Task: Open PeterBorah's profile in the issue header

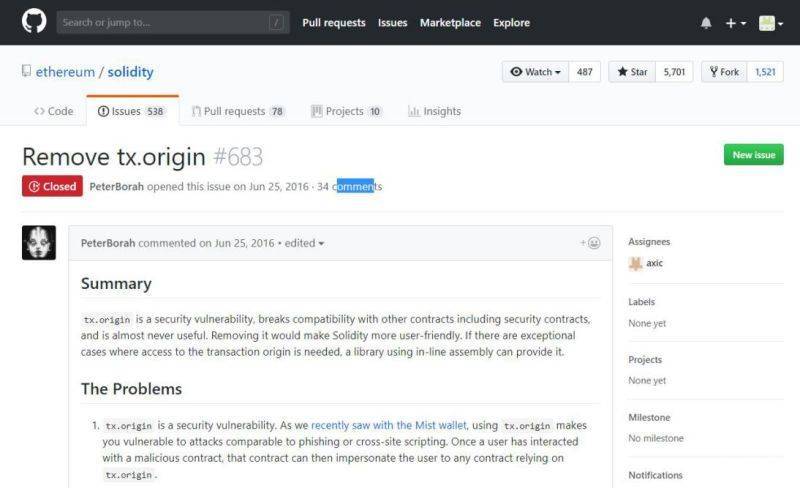Action: tap(116, 186)
